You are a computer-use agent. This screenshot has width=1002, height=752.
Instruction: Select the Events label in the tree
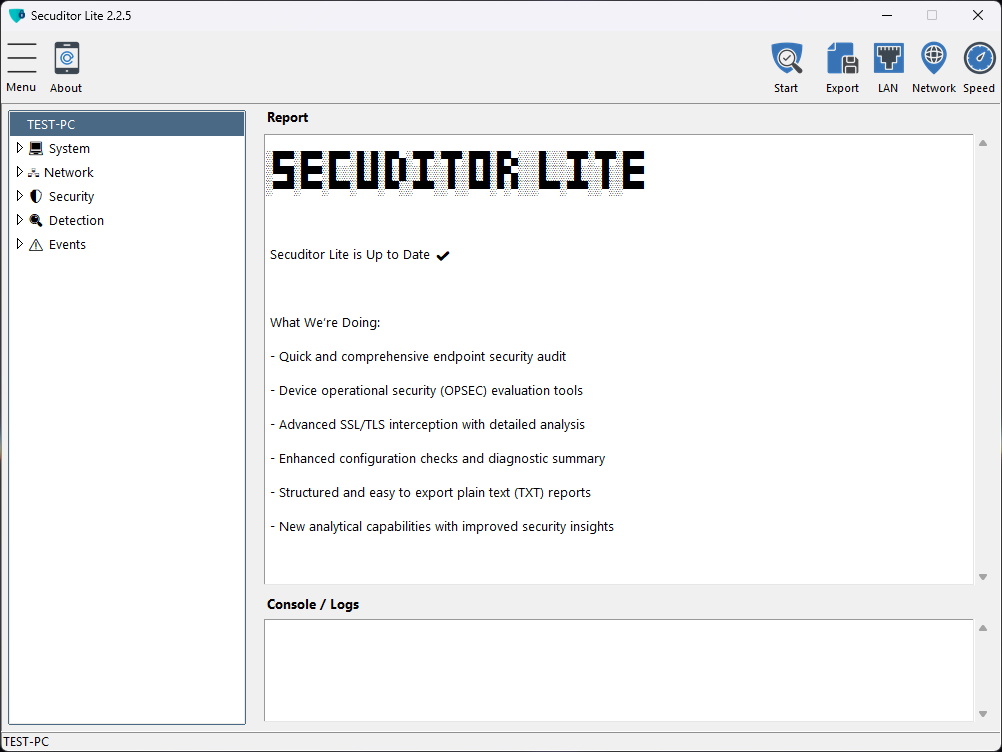click(x=67, y=245)
